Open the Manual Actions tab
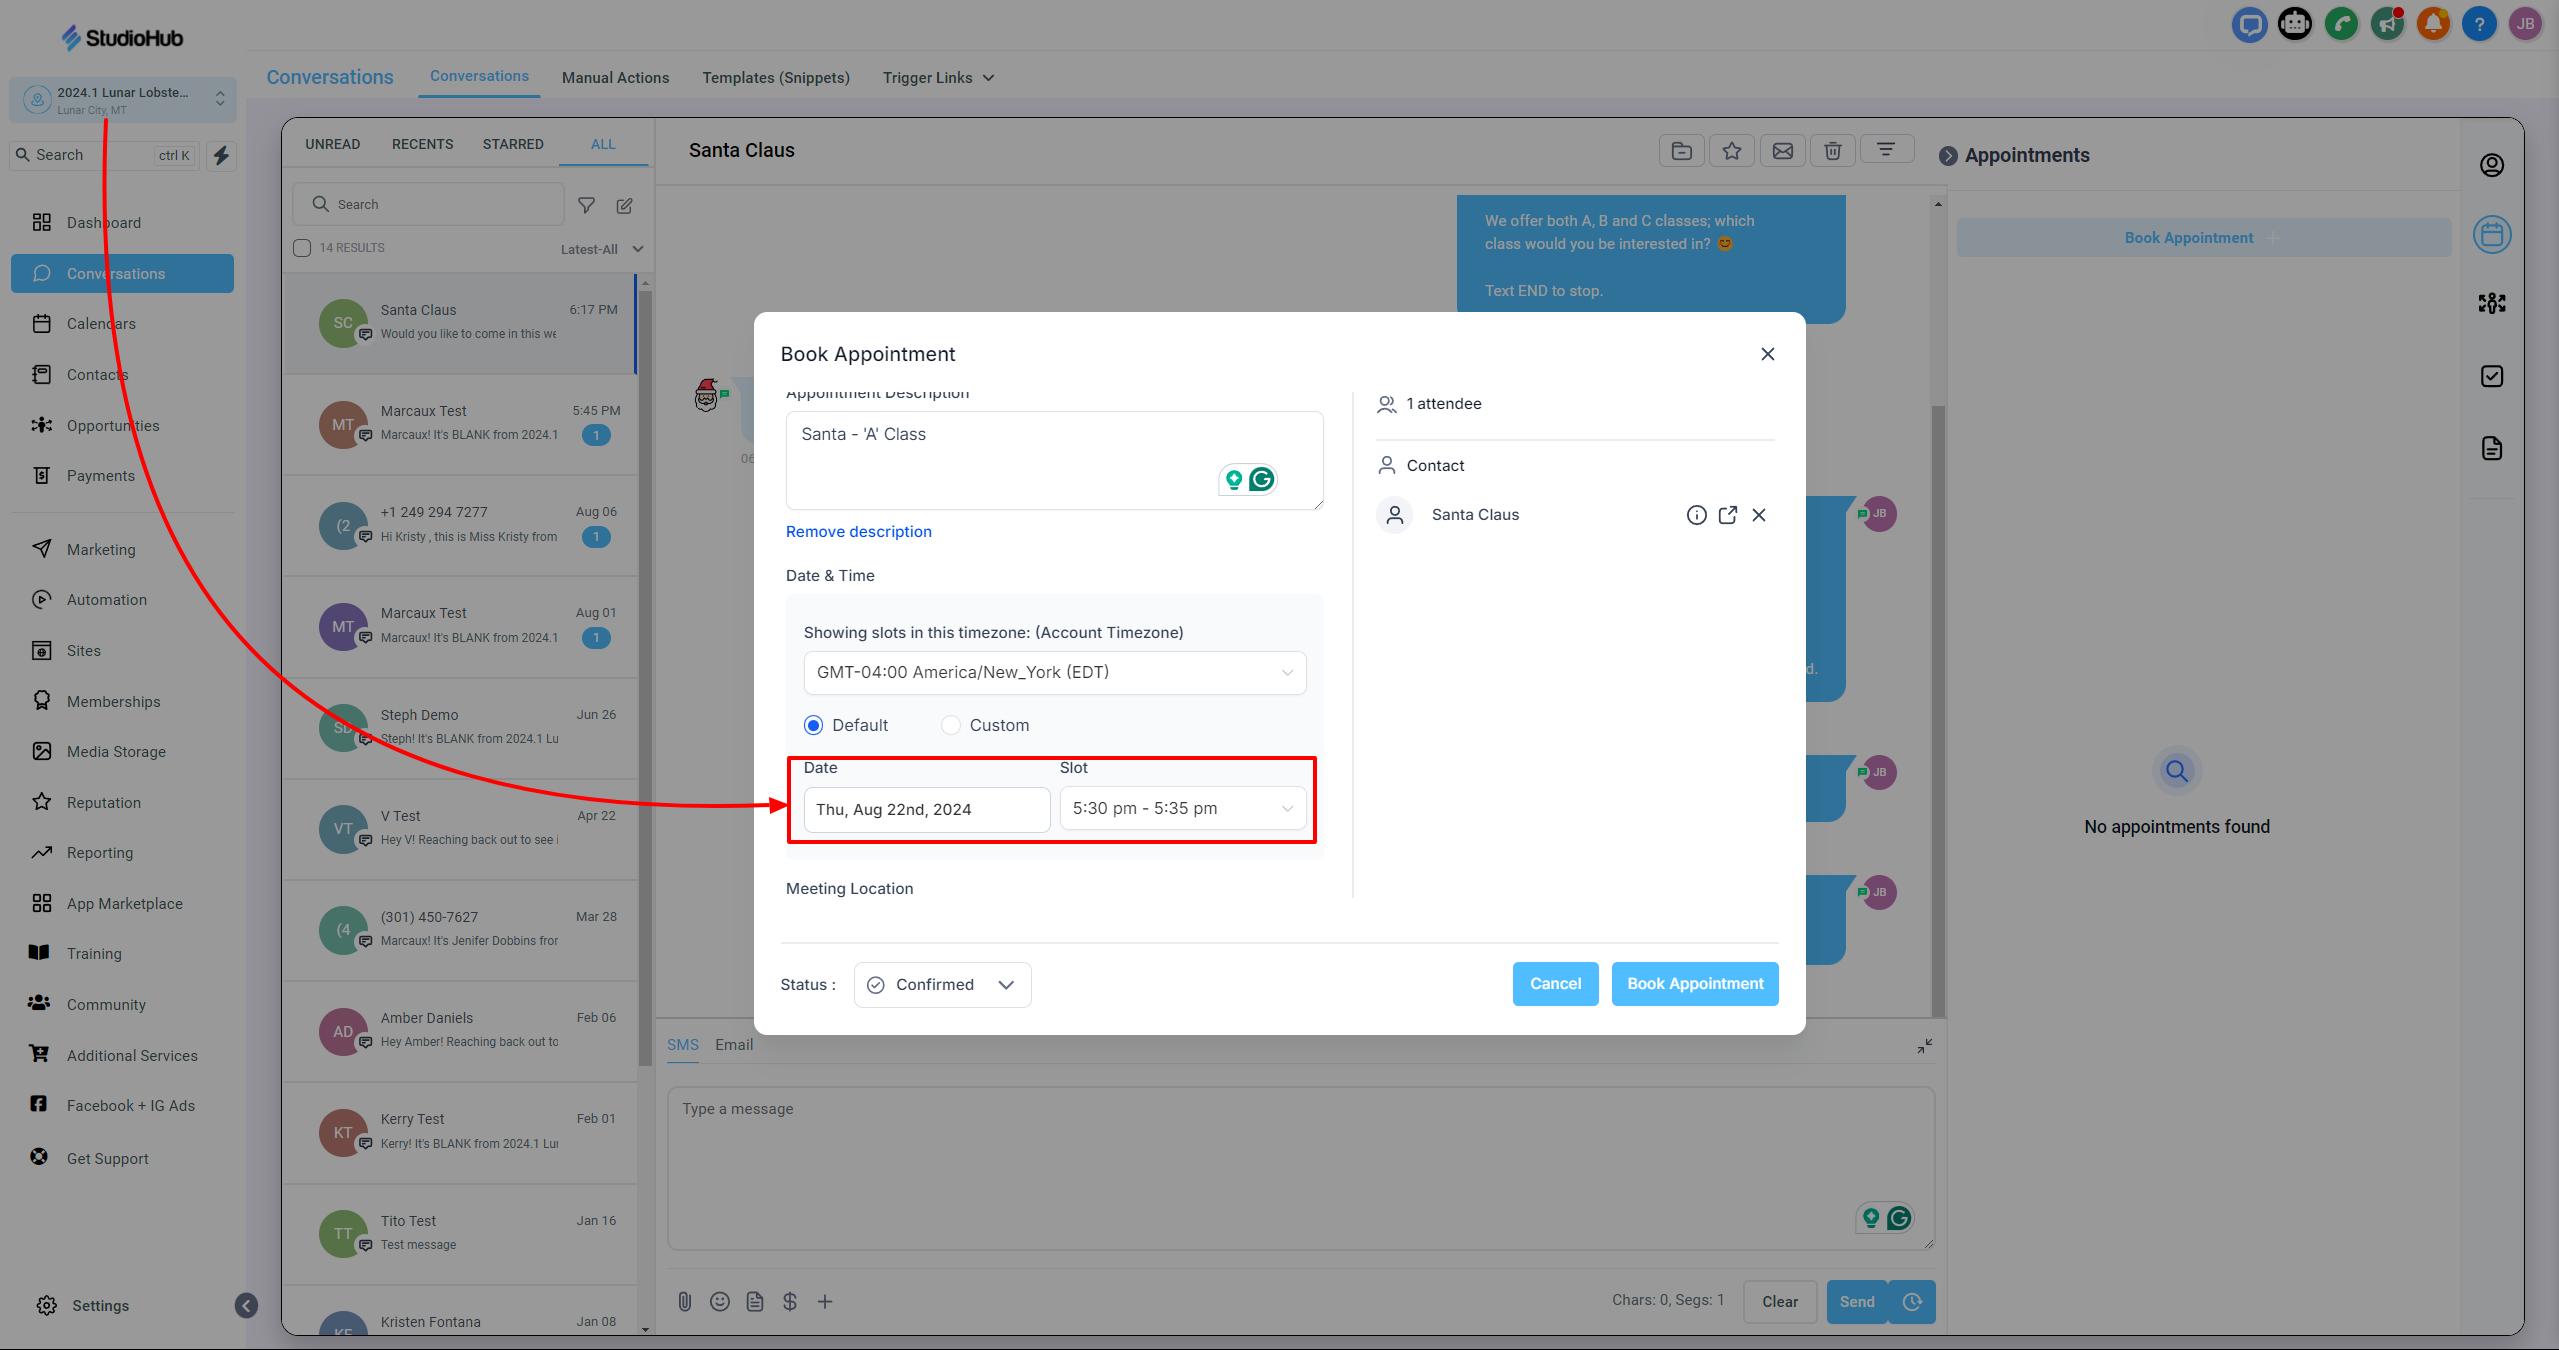2559x1350 pixels. click(x=615, y=78)
